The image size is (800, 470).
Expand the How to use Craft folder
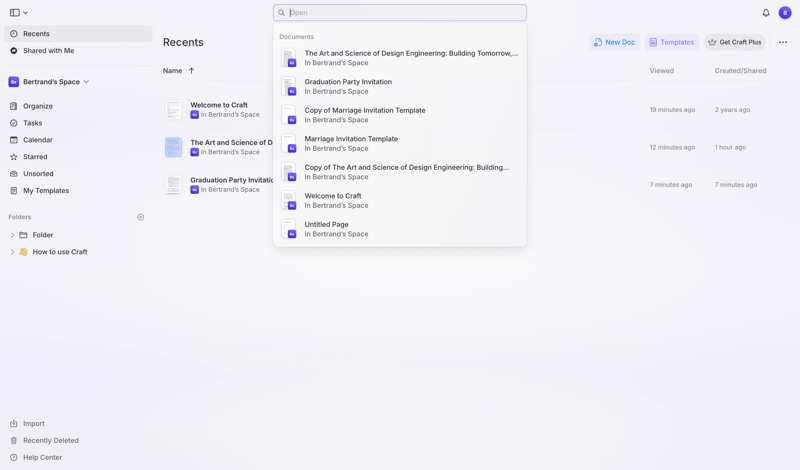pos(12,252)
